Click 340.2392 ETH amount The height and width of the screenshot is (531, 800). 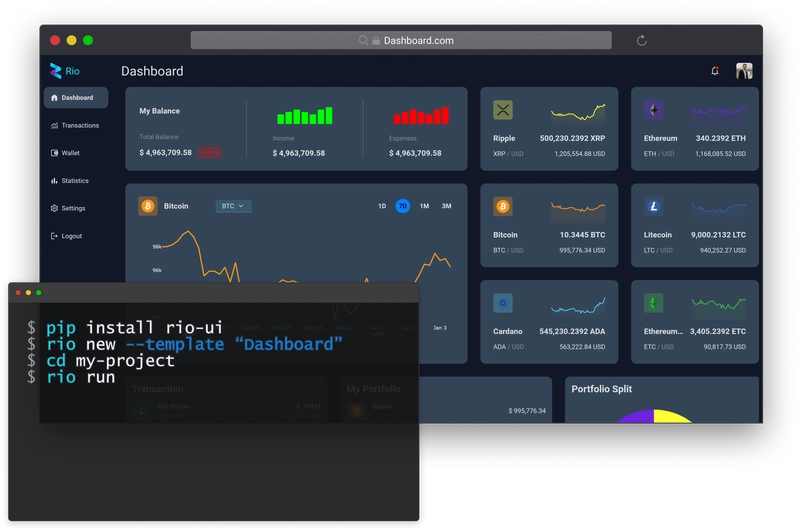[720, 138]
